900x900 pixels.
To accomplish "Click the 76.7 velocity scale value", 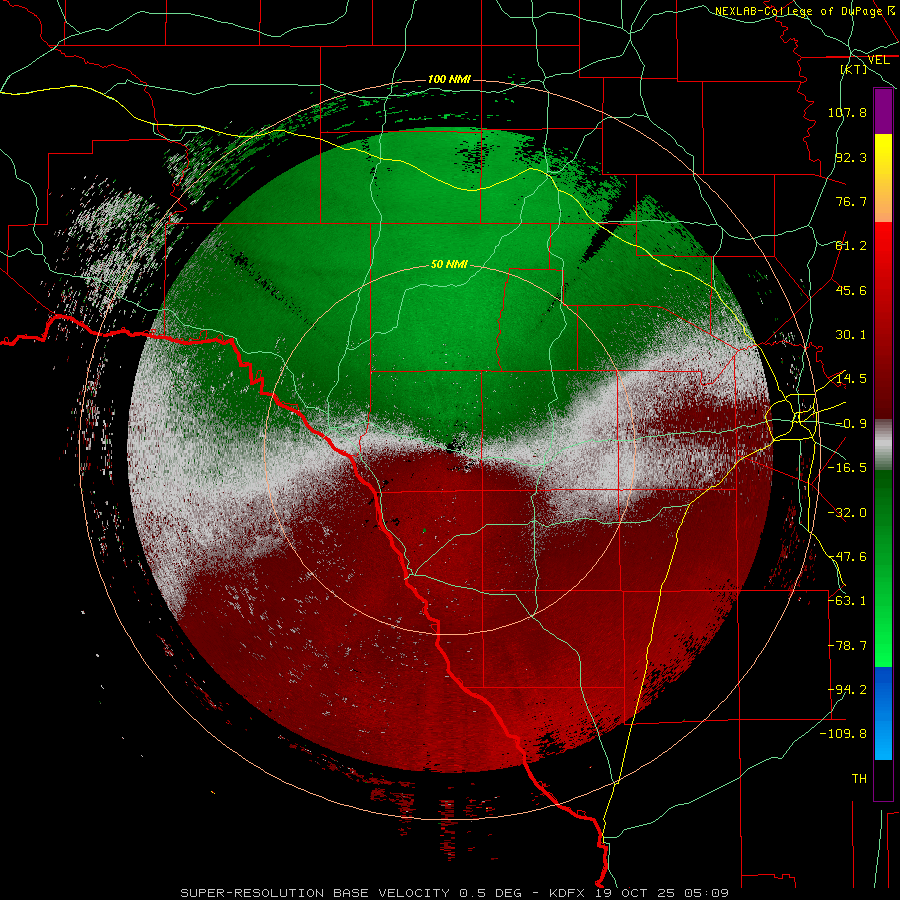I will coord(851,201).
